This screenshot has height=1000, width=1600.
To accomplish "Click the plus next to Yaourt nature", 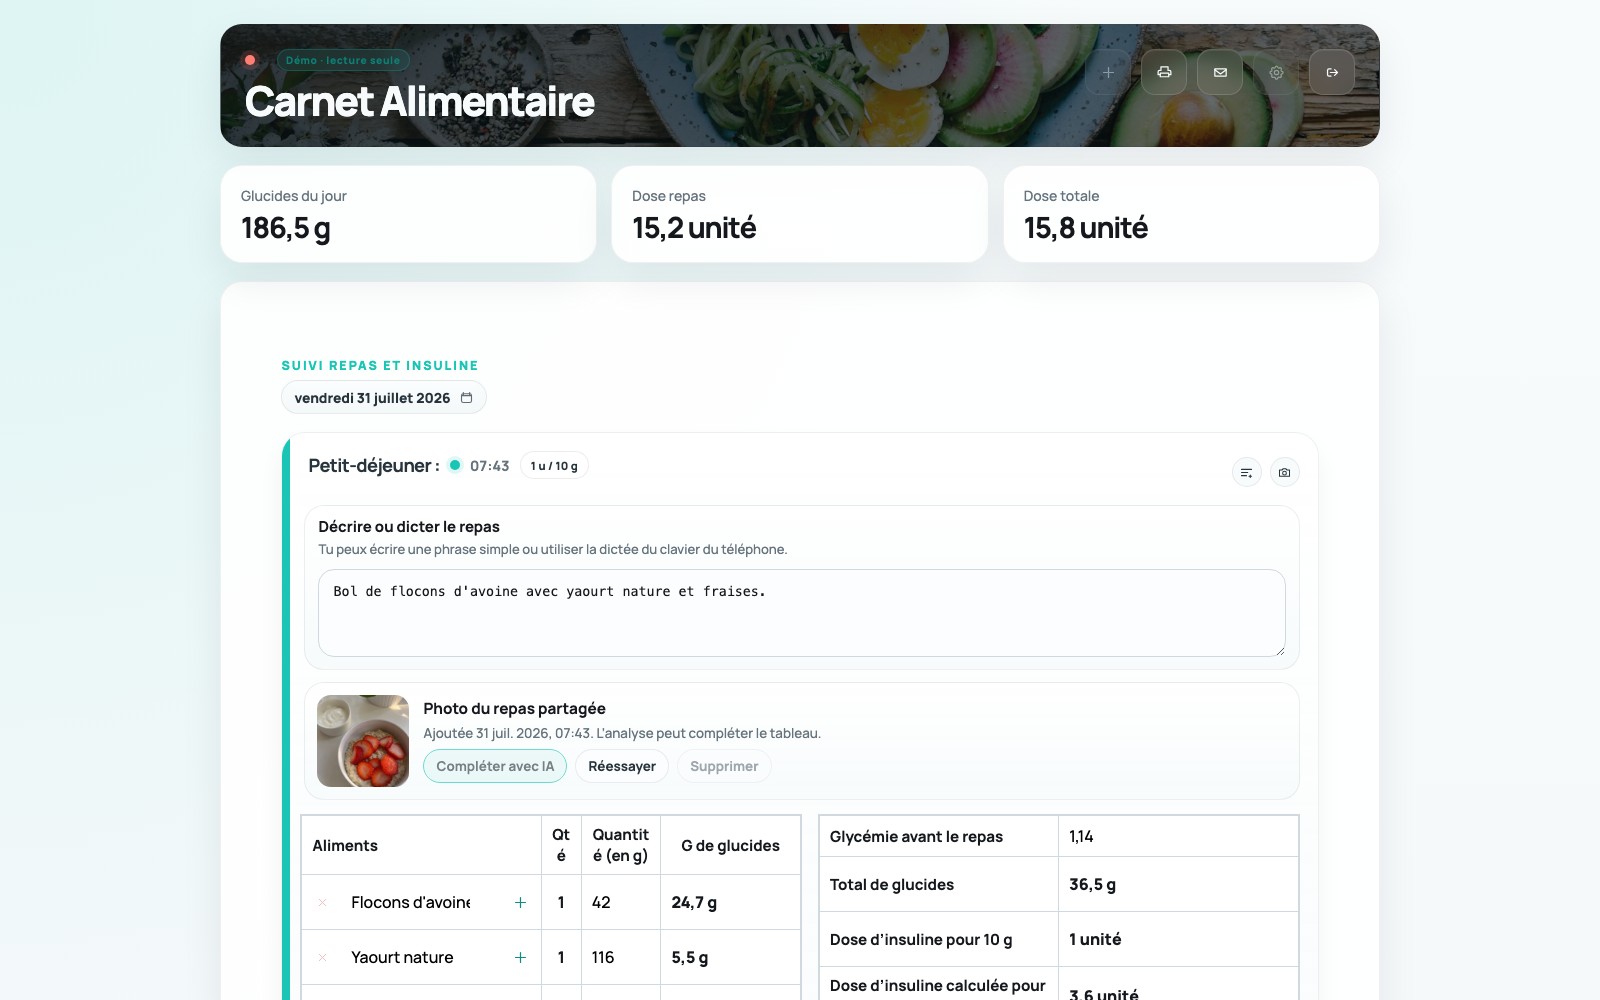I will click(520, 958).
